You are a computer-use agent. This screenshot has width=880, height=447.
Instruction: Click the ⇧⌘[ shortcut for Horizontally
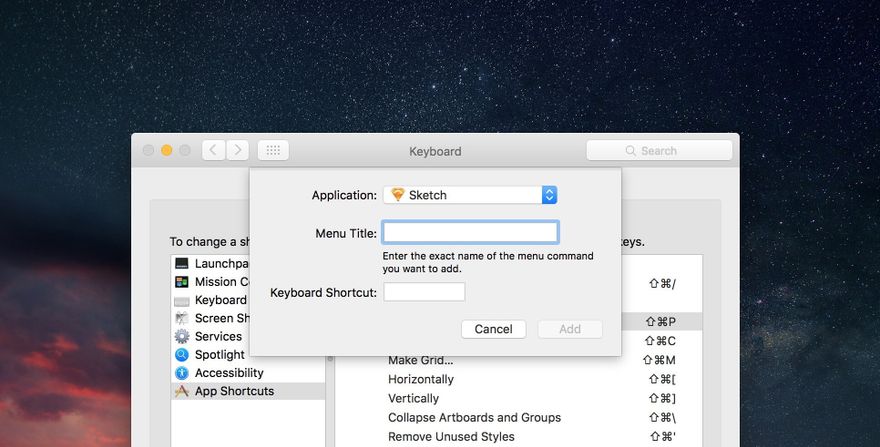(x=662, y=379)
